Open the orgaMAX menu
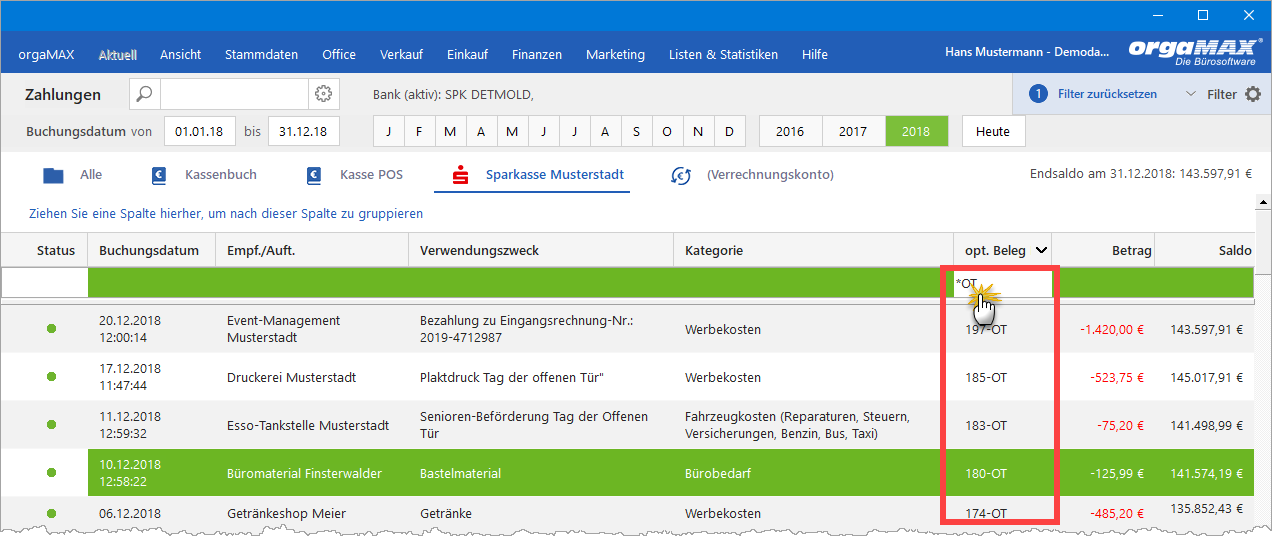Image resolution: width=1272 pixels, height=536 pixels. click(x=46, y=54)
